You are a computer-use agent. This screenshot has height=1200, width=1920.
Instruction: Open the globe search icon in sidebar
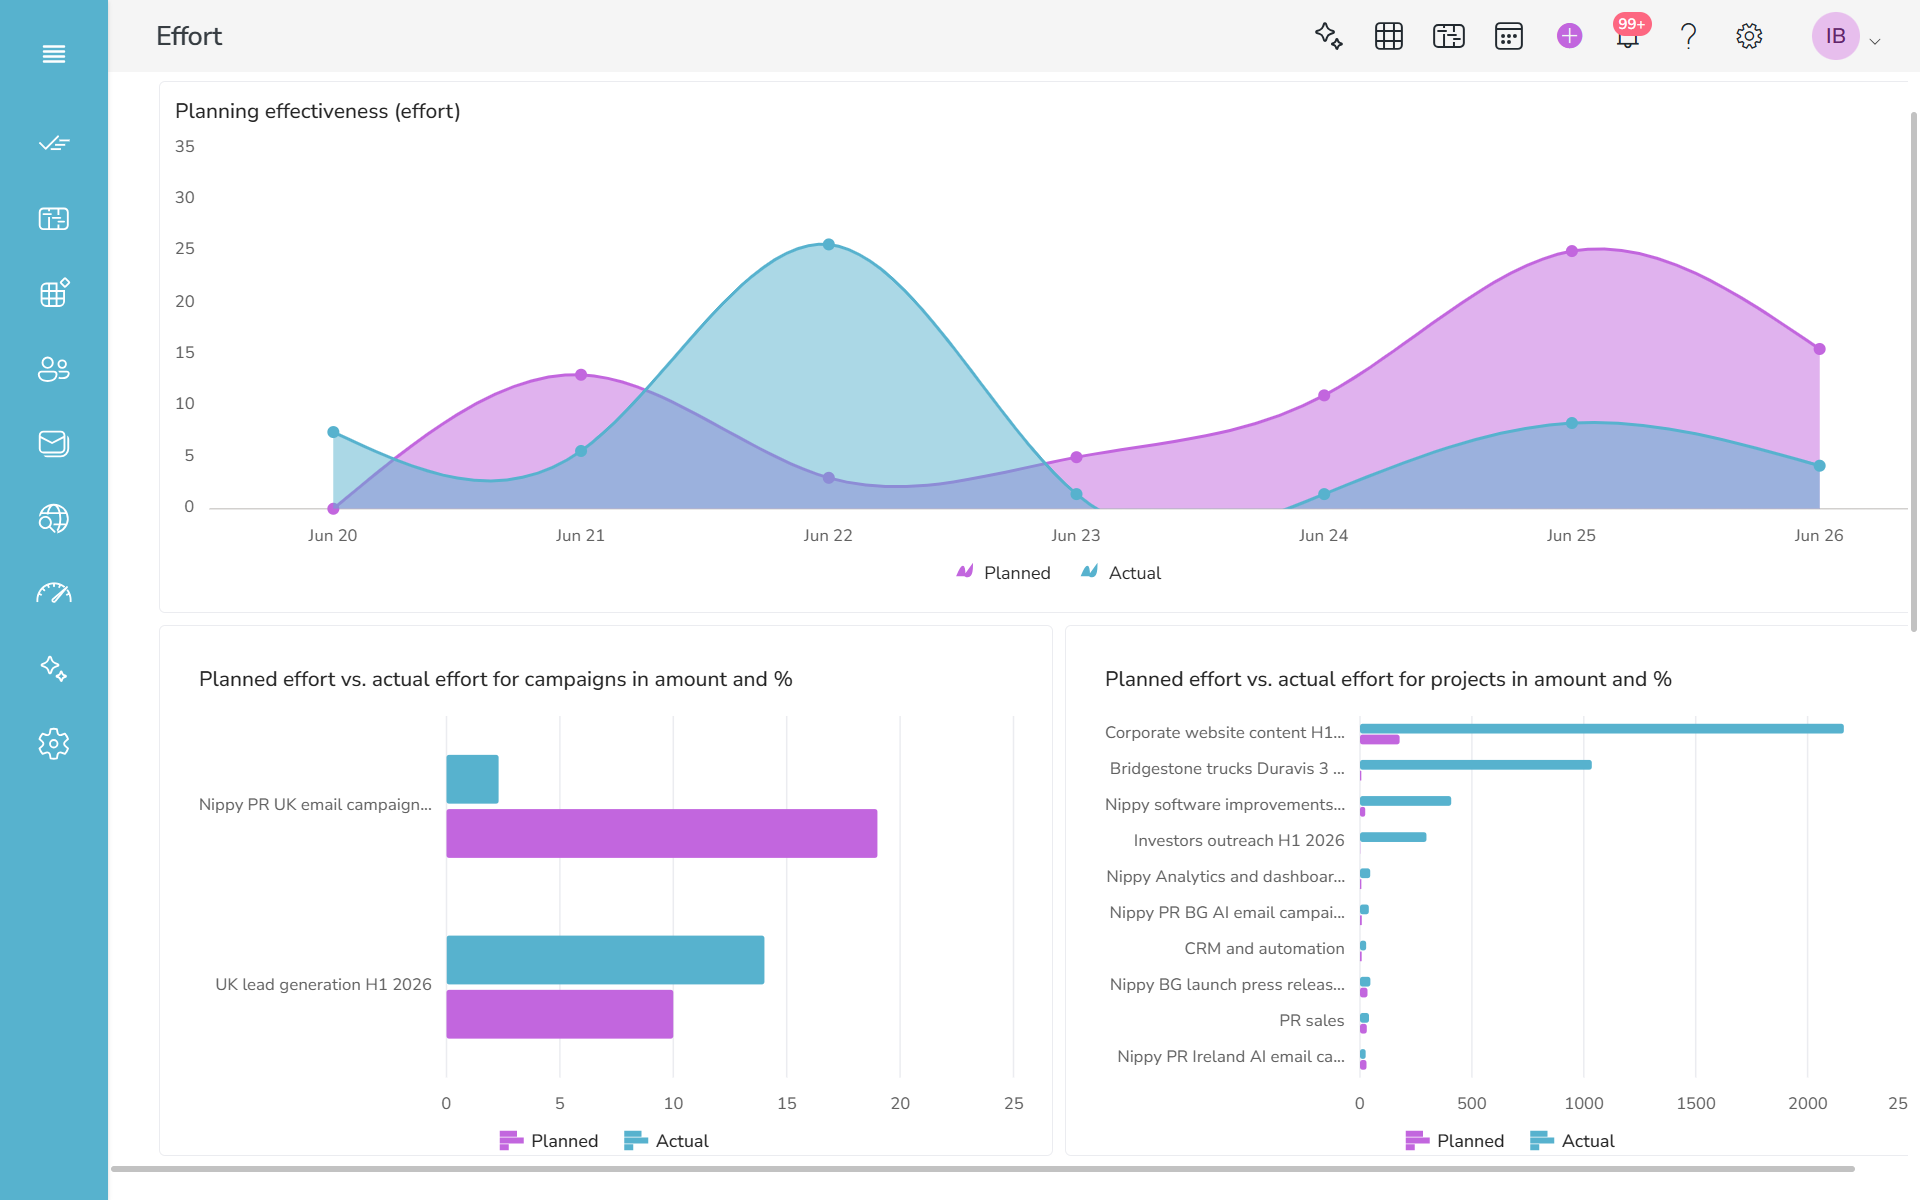click(x=54, y=518)
